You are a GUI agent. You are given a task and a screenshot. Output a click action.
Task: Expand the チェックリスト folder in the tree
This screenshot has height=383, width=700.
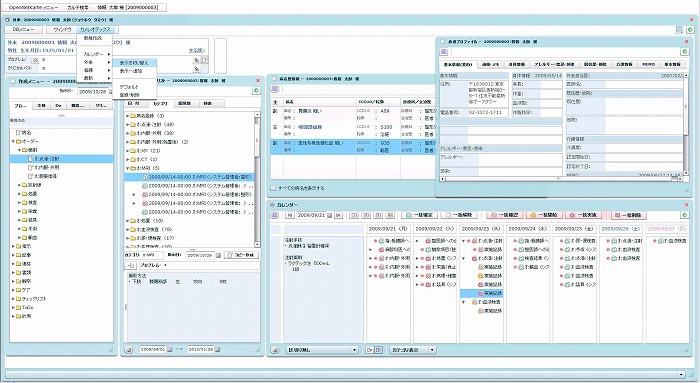pos(13,299)
